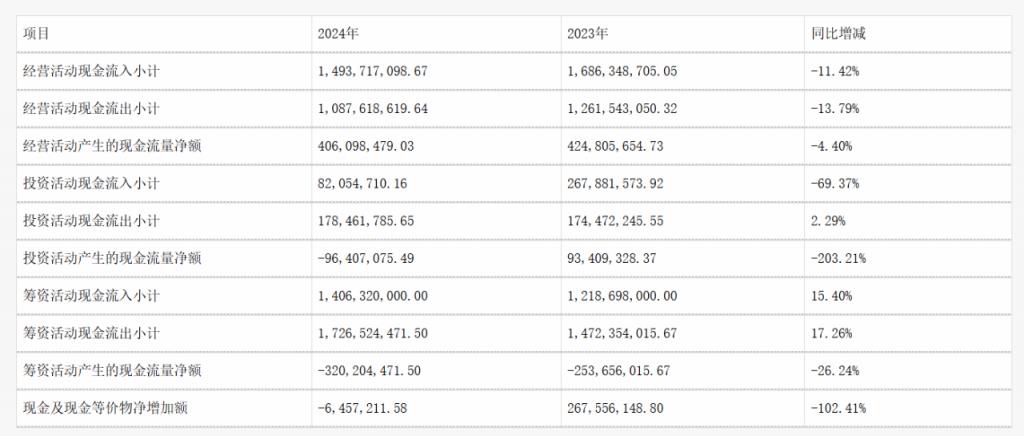Screen dimensions: 1024x436
Task: Select the 1,261,543,050.32 cell
Action: 622,108
